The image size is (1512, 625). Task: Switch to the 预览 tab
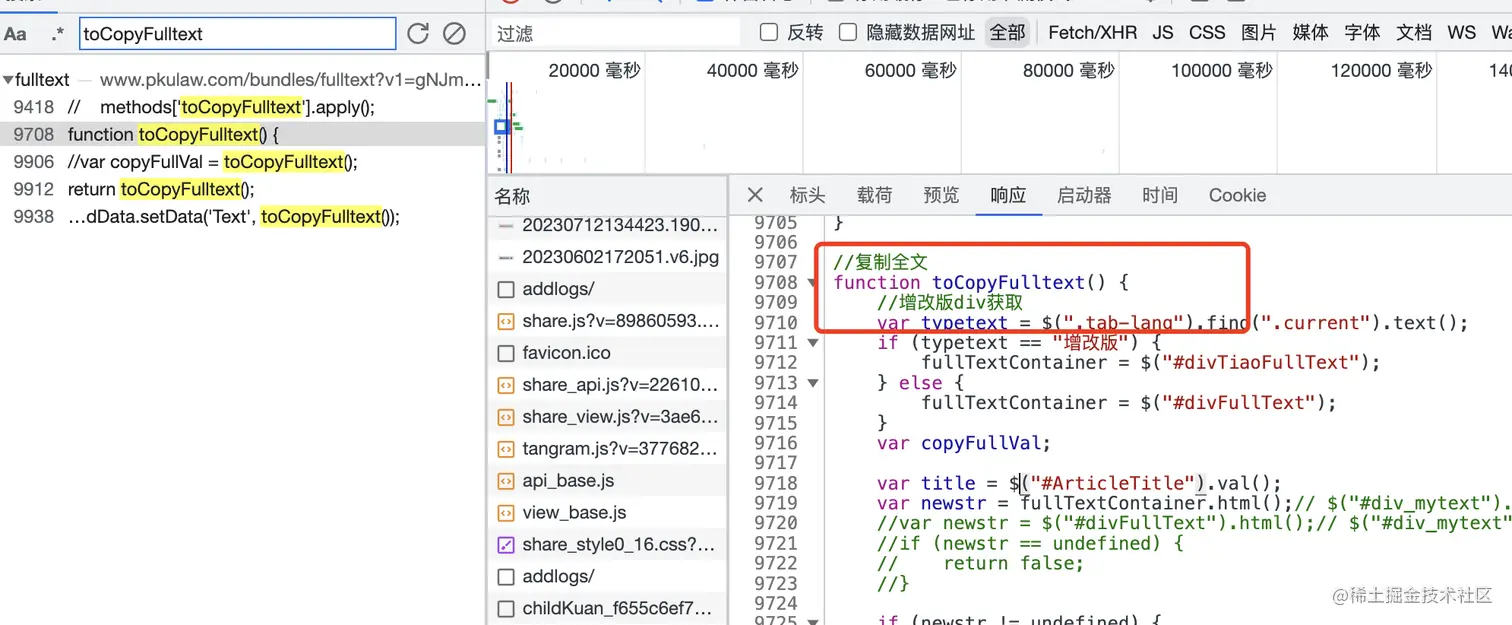(x=941, y=195)
